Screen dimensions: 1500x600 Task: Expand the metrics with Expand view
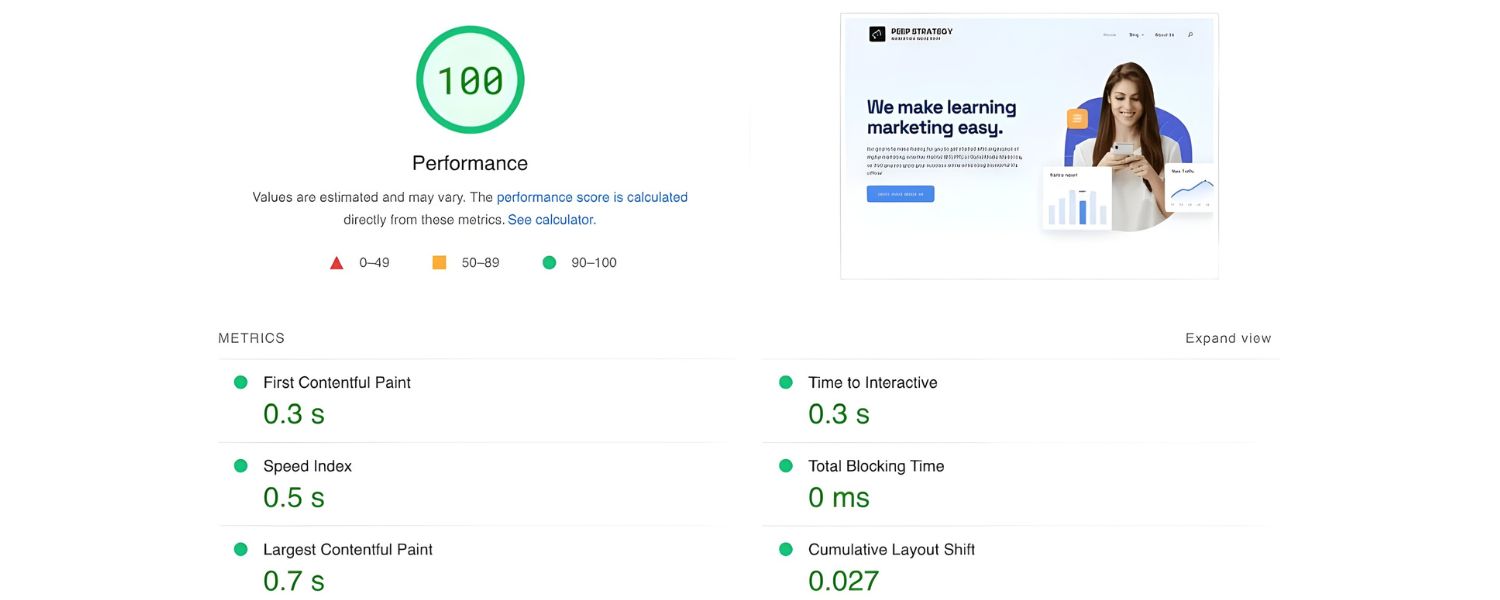[x=1228, y=338]
